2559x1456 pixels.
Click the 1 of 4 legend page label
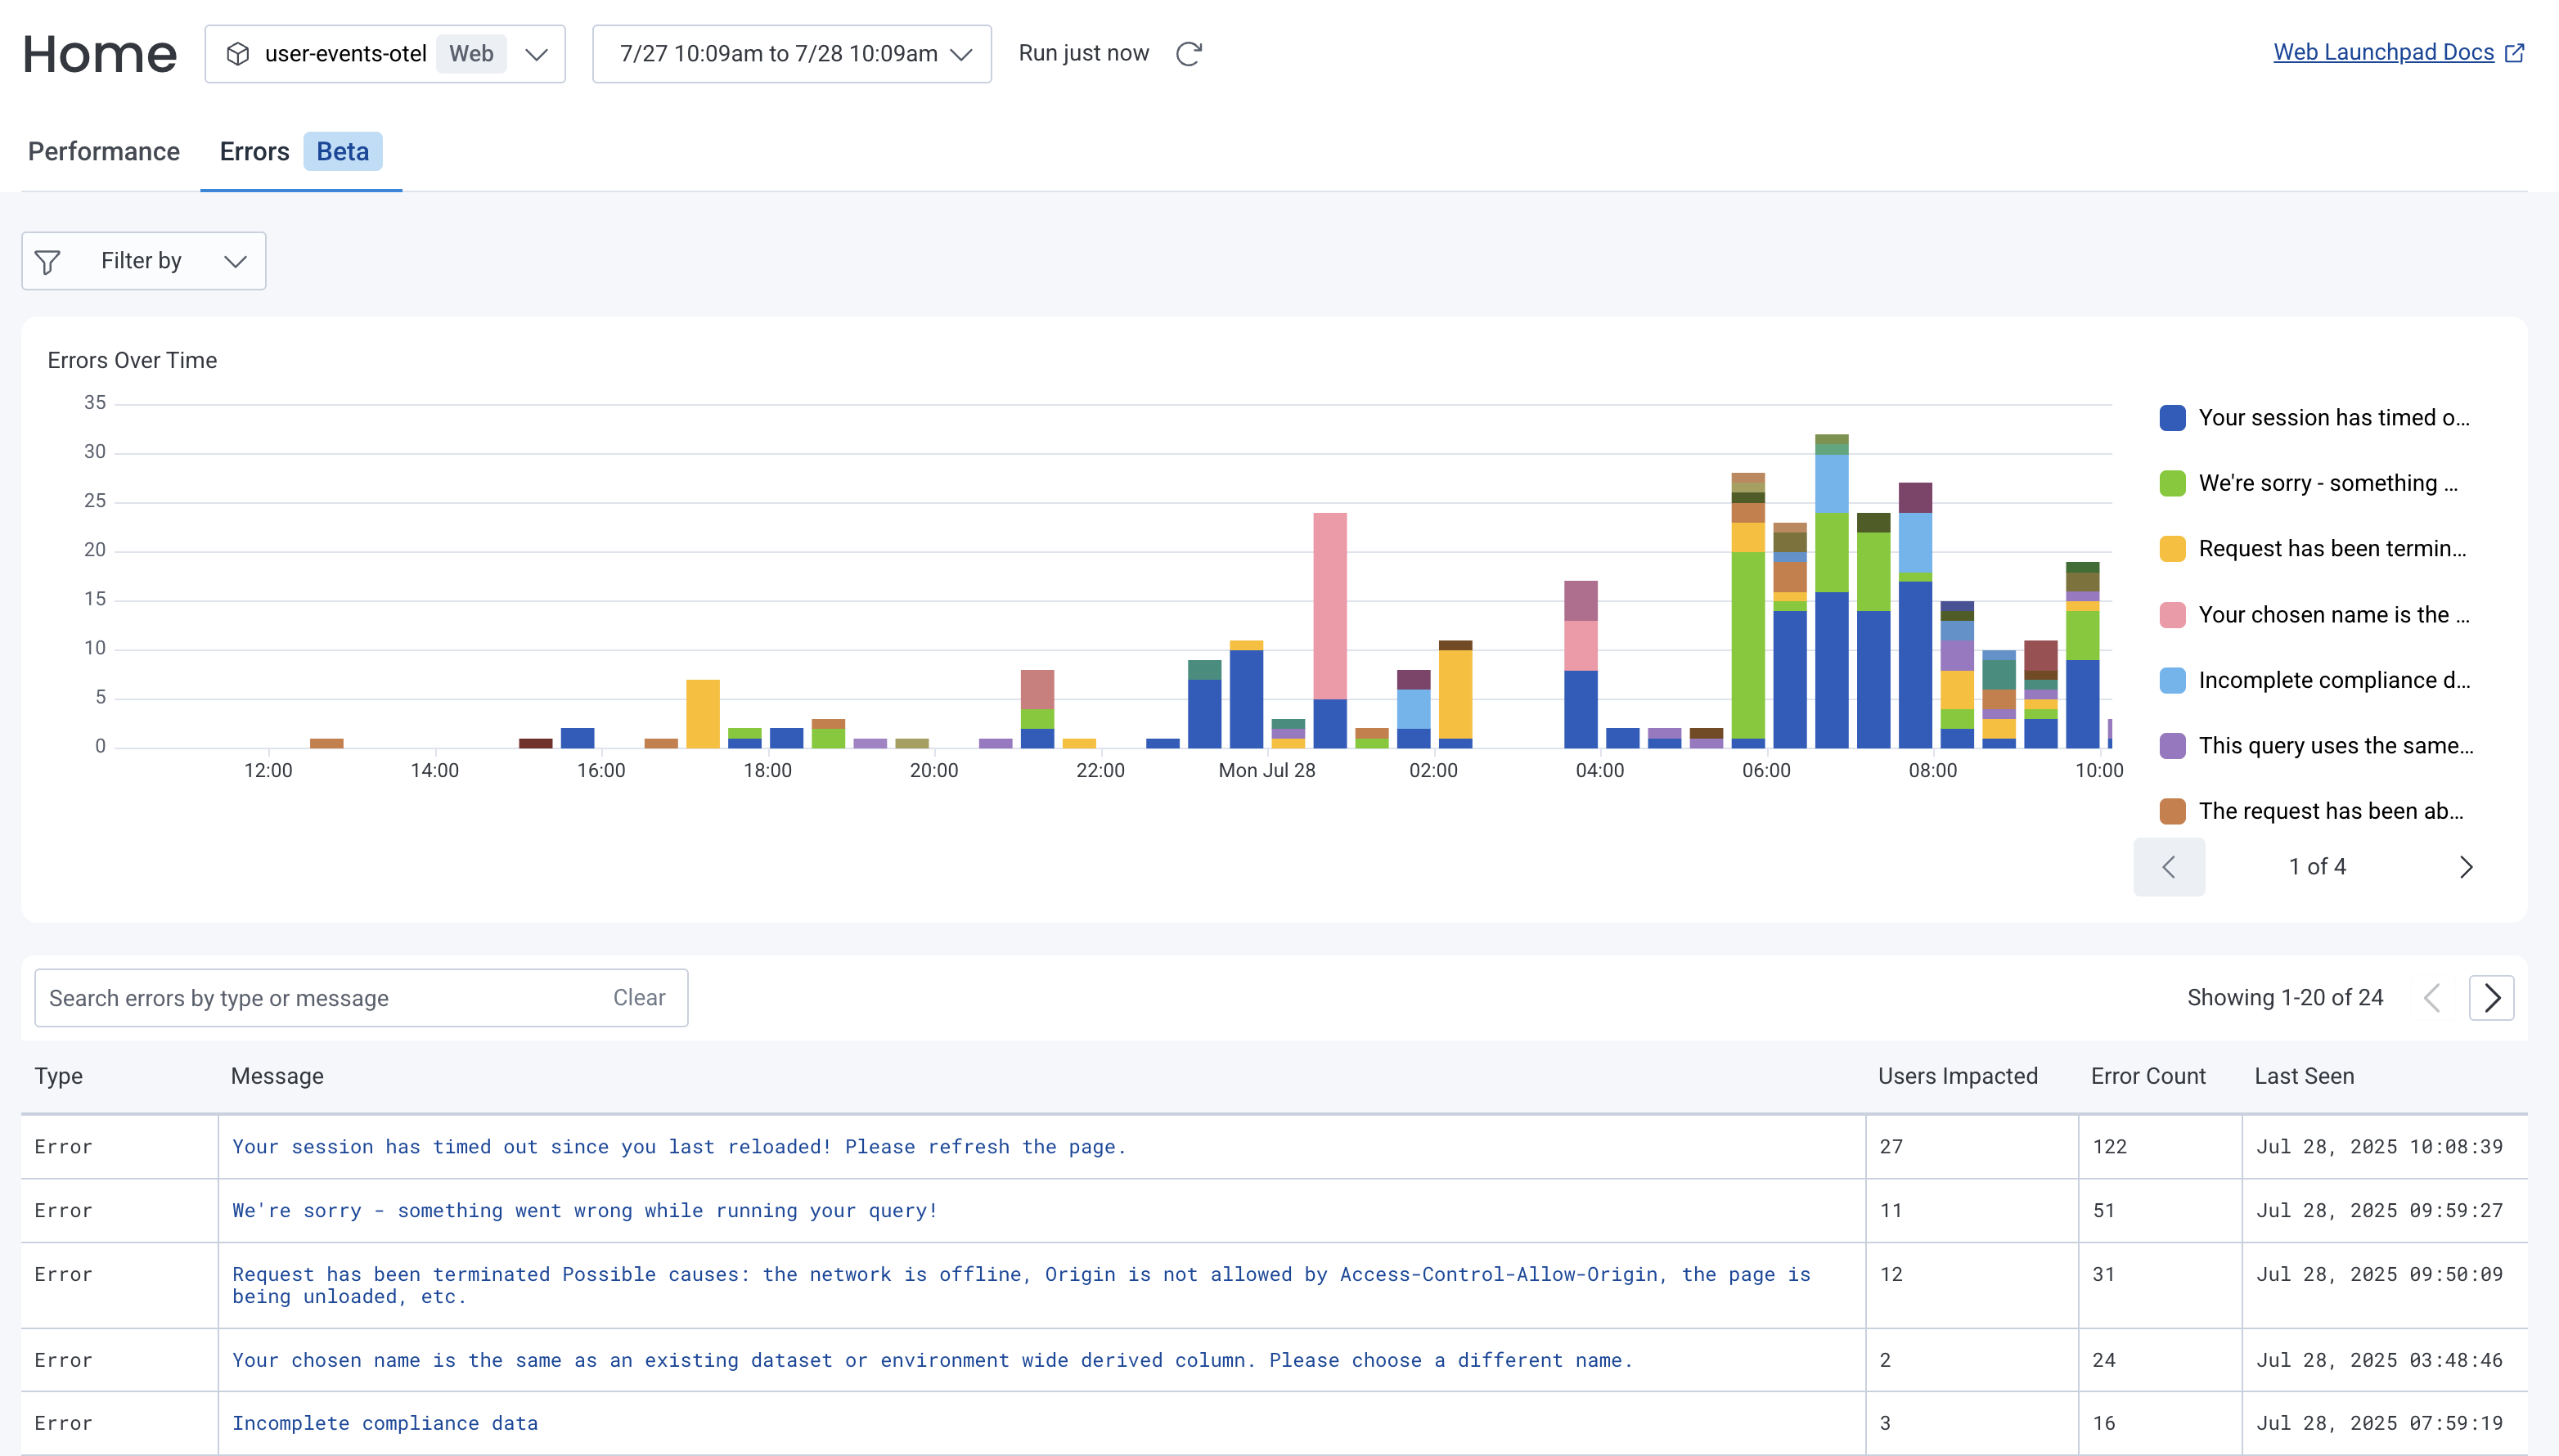[x=2317, y=867]
